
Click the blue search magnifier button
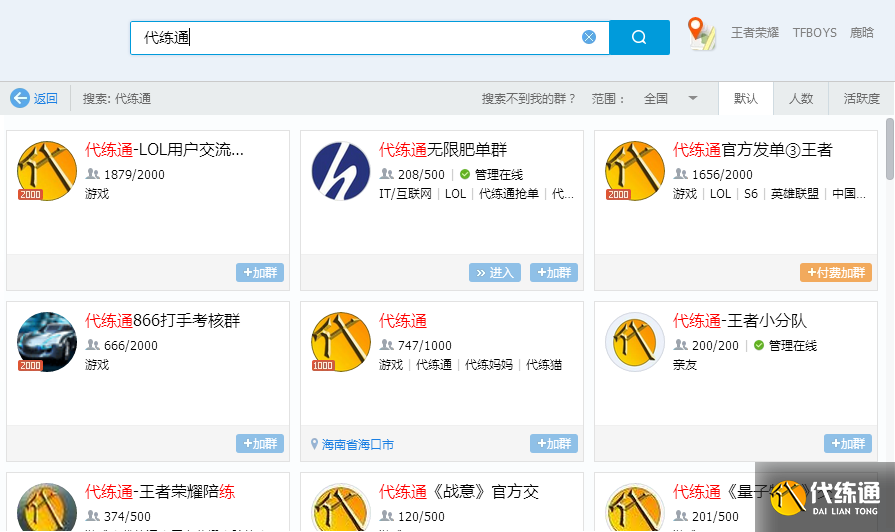[639, 38]
